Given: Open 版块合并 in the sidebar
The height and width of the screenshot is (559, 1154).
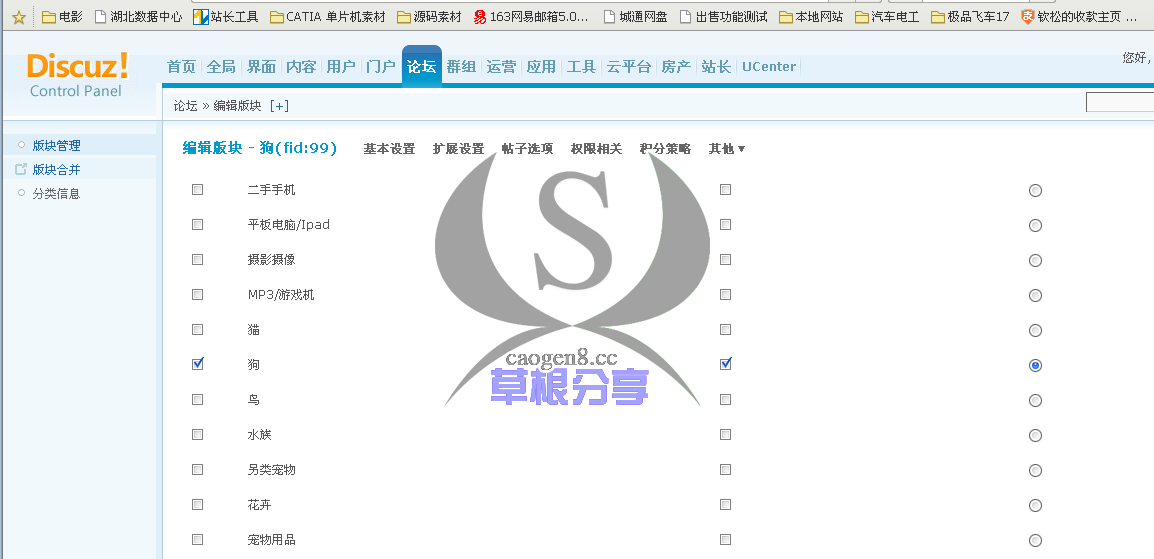Looking at the screenshot, I should 56,170.
